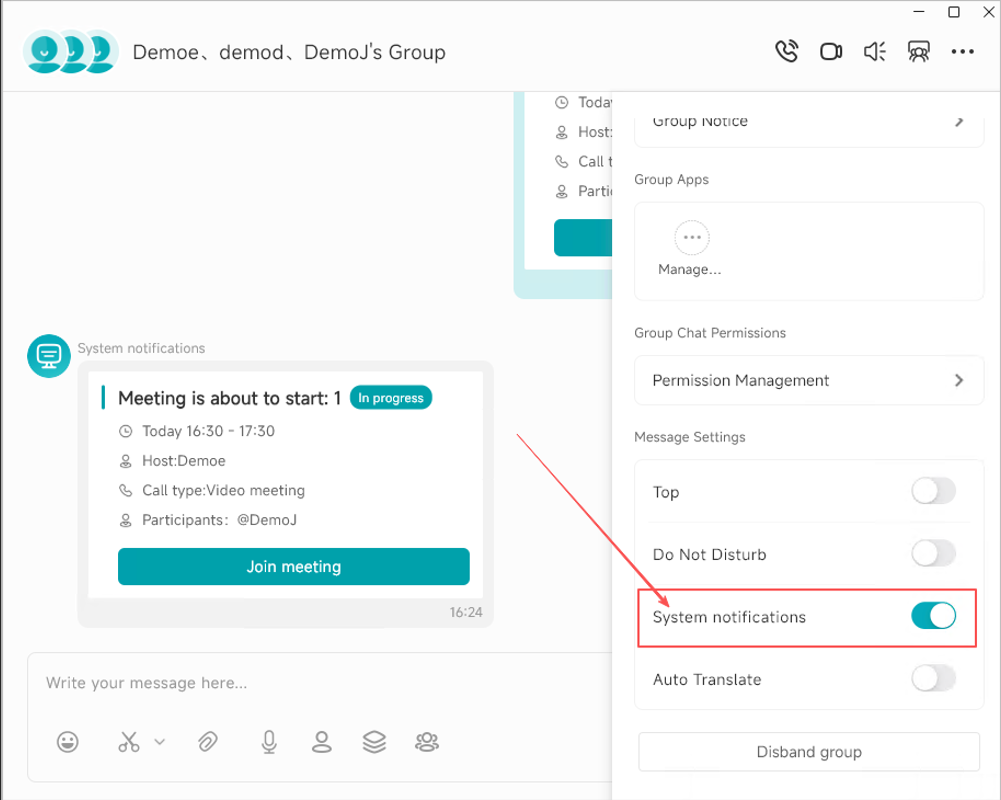Click the 'Meeting is about to start: 1' title
The image size is (1001, 800).
click(x=229, y=398)
